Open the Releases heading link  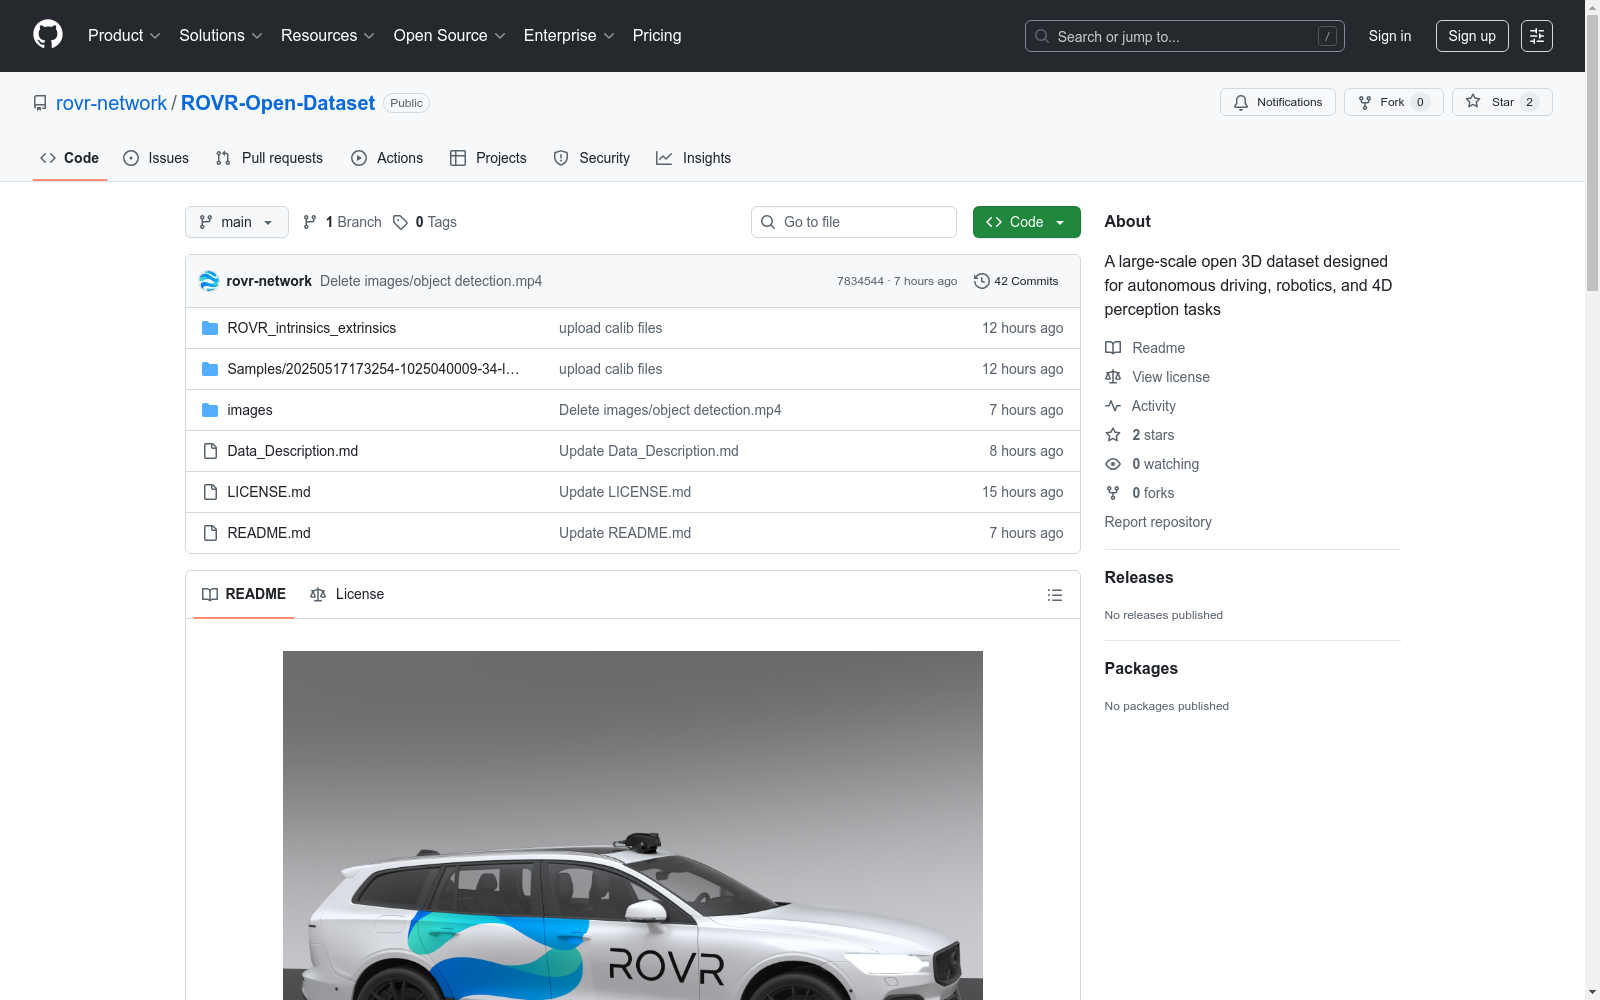[x=1139, y=577]
